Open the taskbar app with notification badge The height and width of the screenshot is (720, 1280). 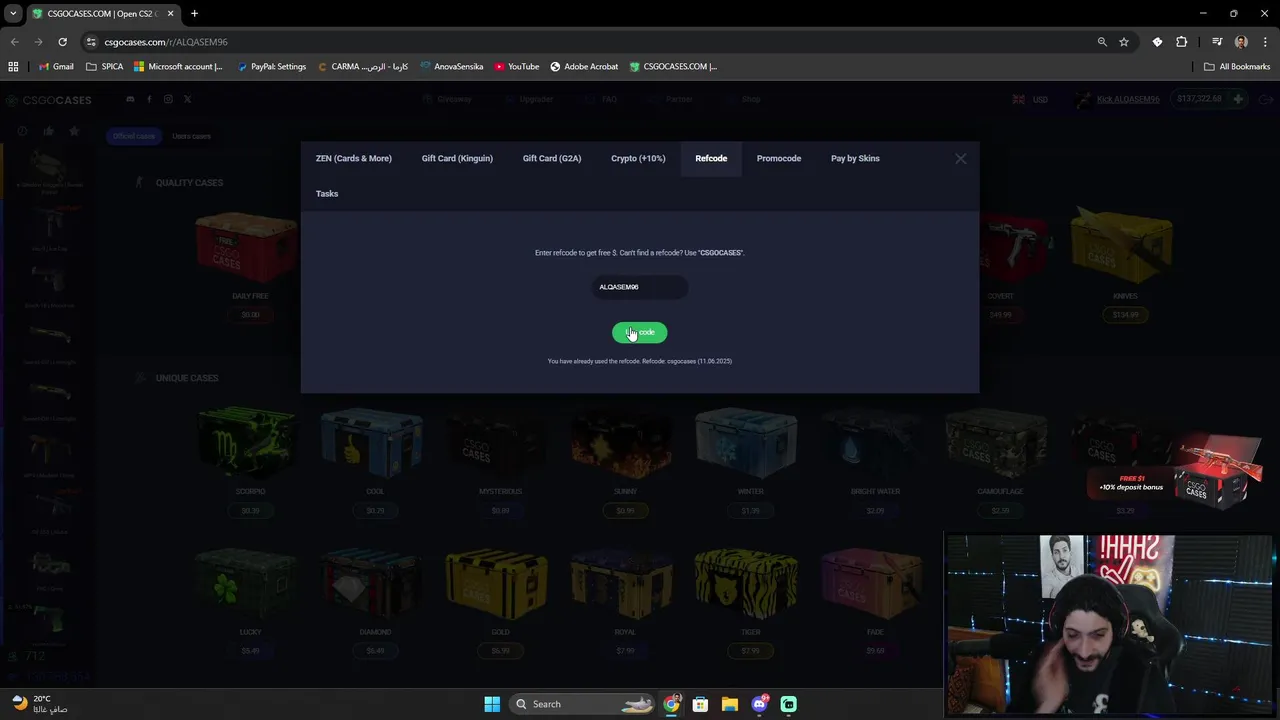coord(760,704)
